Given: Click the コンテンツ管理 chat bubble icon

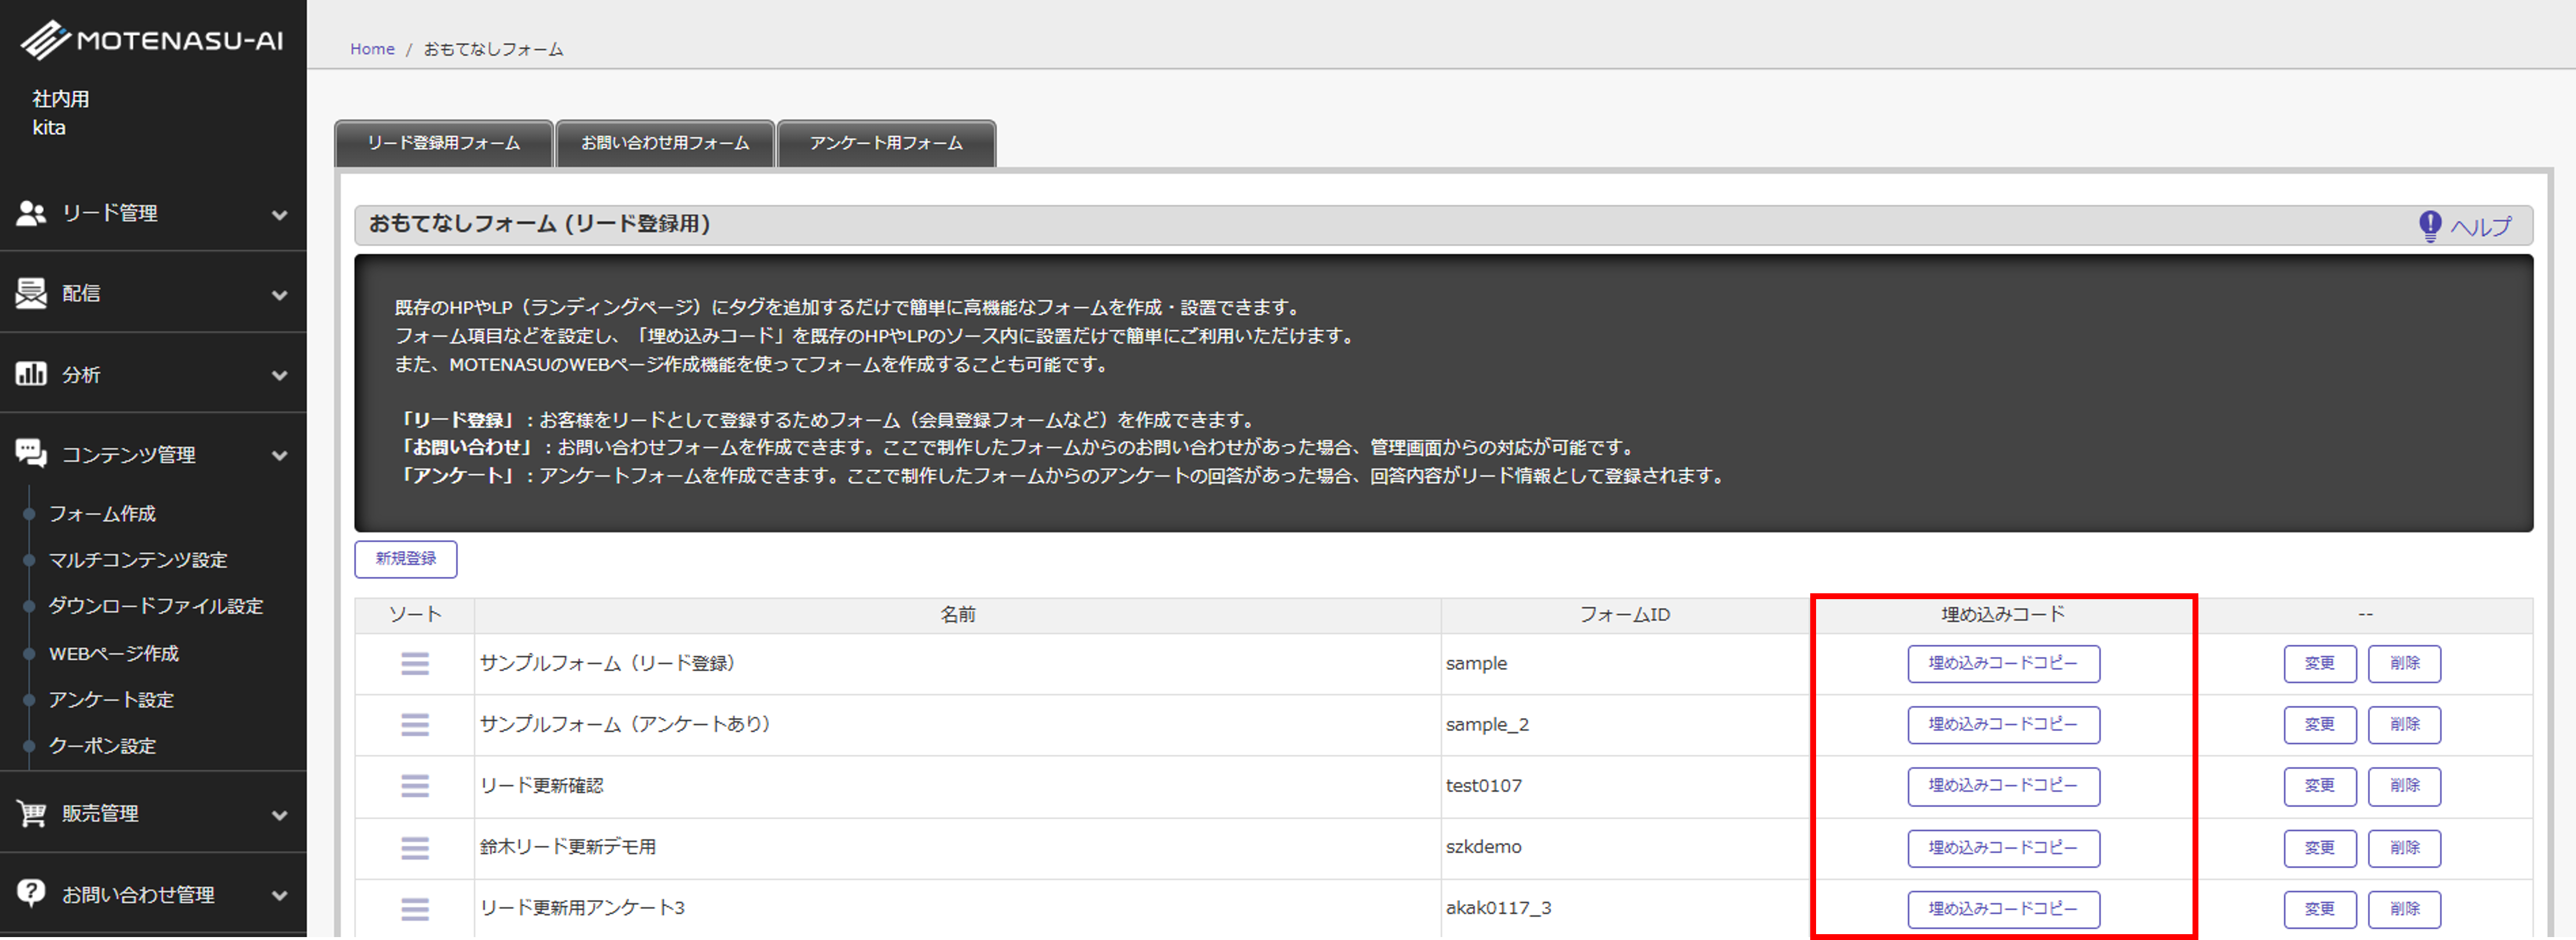Looking at the screenshot, I should click(x=31, y=454).
